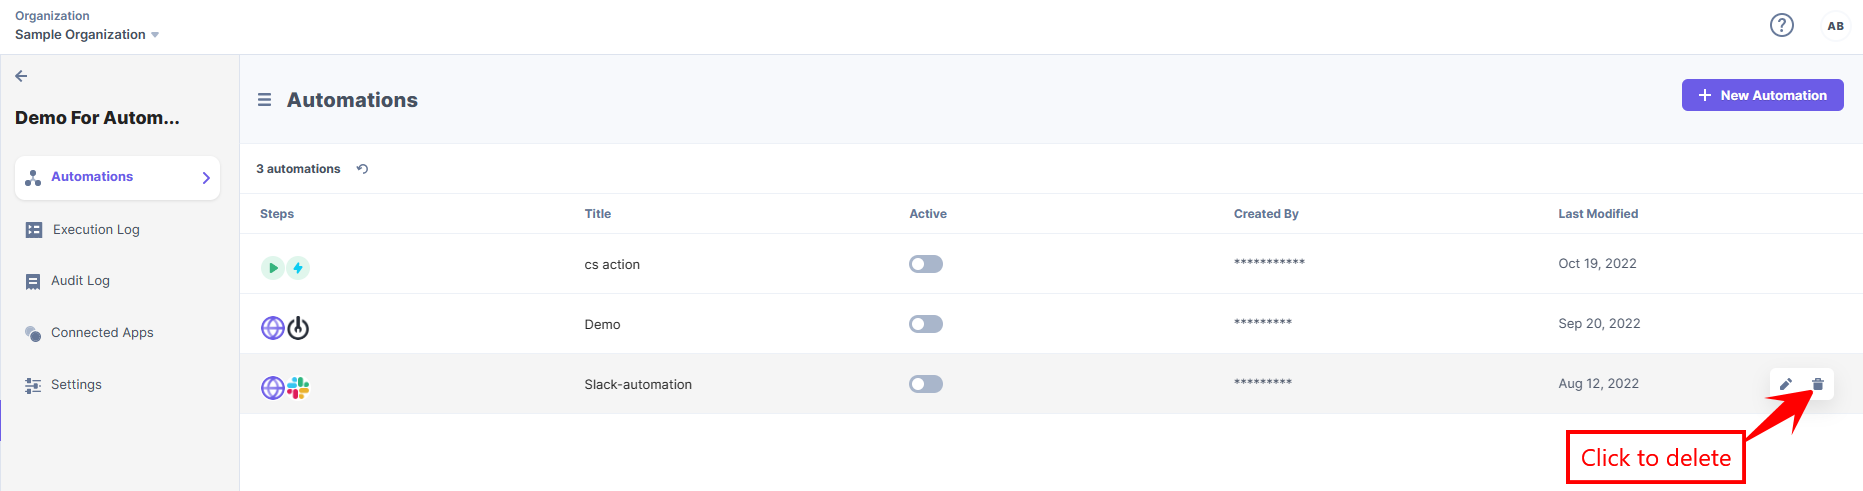Click the pencil edit icon for Slack-automation
The image size is (1863, 491).
[1785, 384]
